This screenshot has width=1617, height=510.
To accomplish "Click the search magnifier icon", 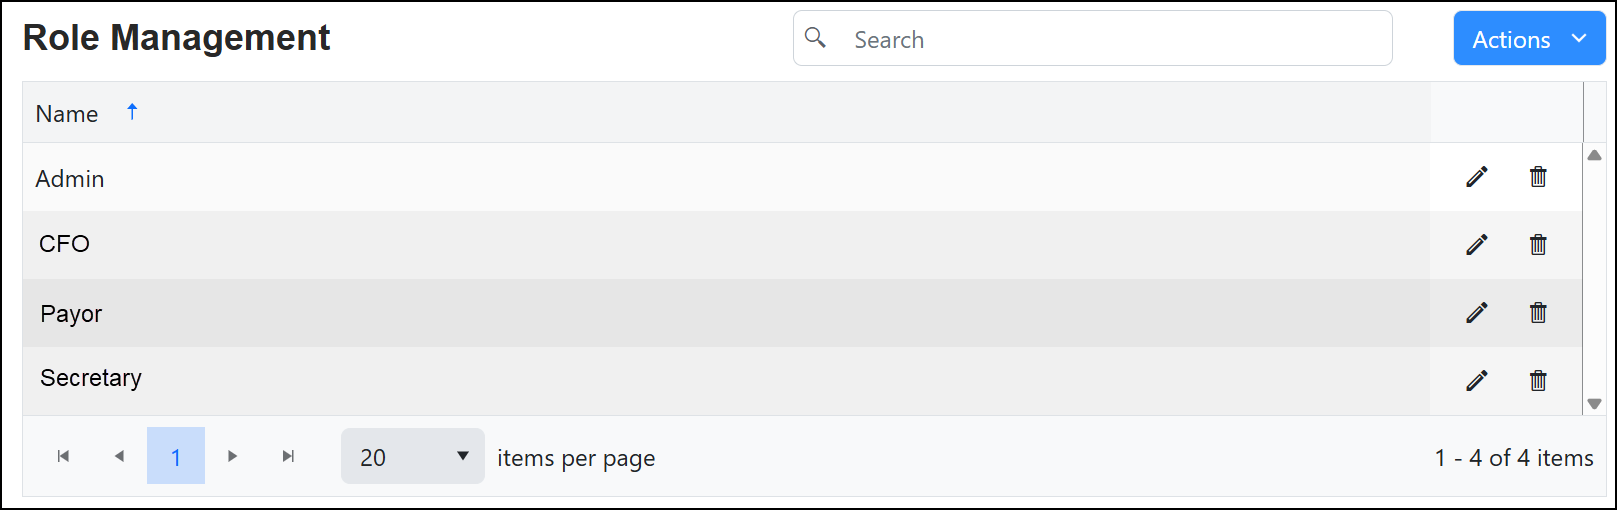I will (815, 38).
